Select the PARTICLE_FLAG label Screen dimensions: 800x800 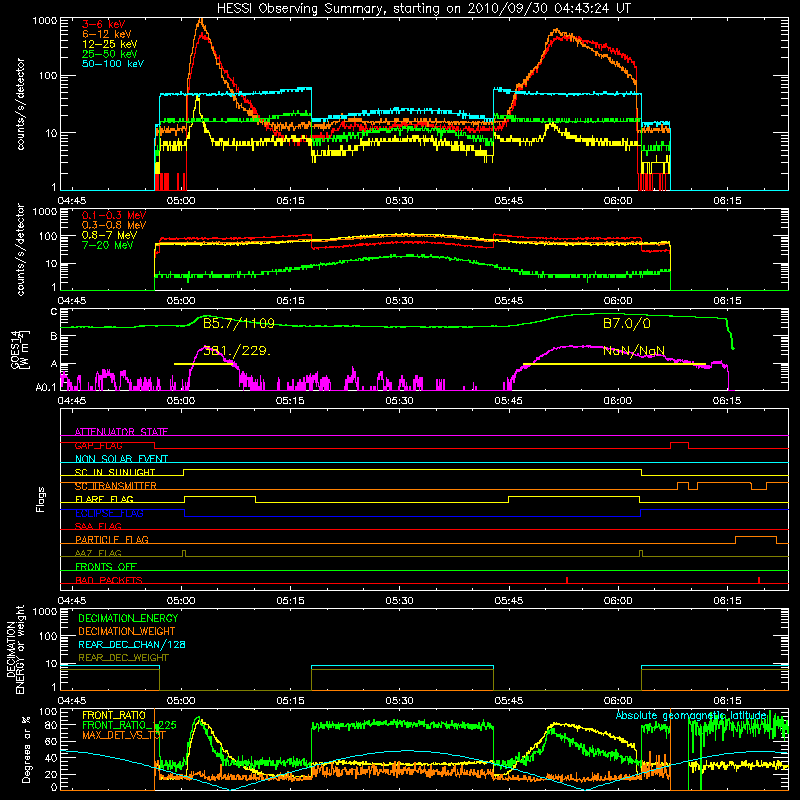click(112, 539)
